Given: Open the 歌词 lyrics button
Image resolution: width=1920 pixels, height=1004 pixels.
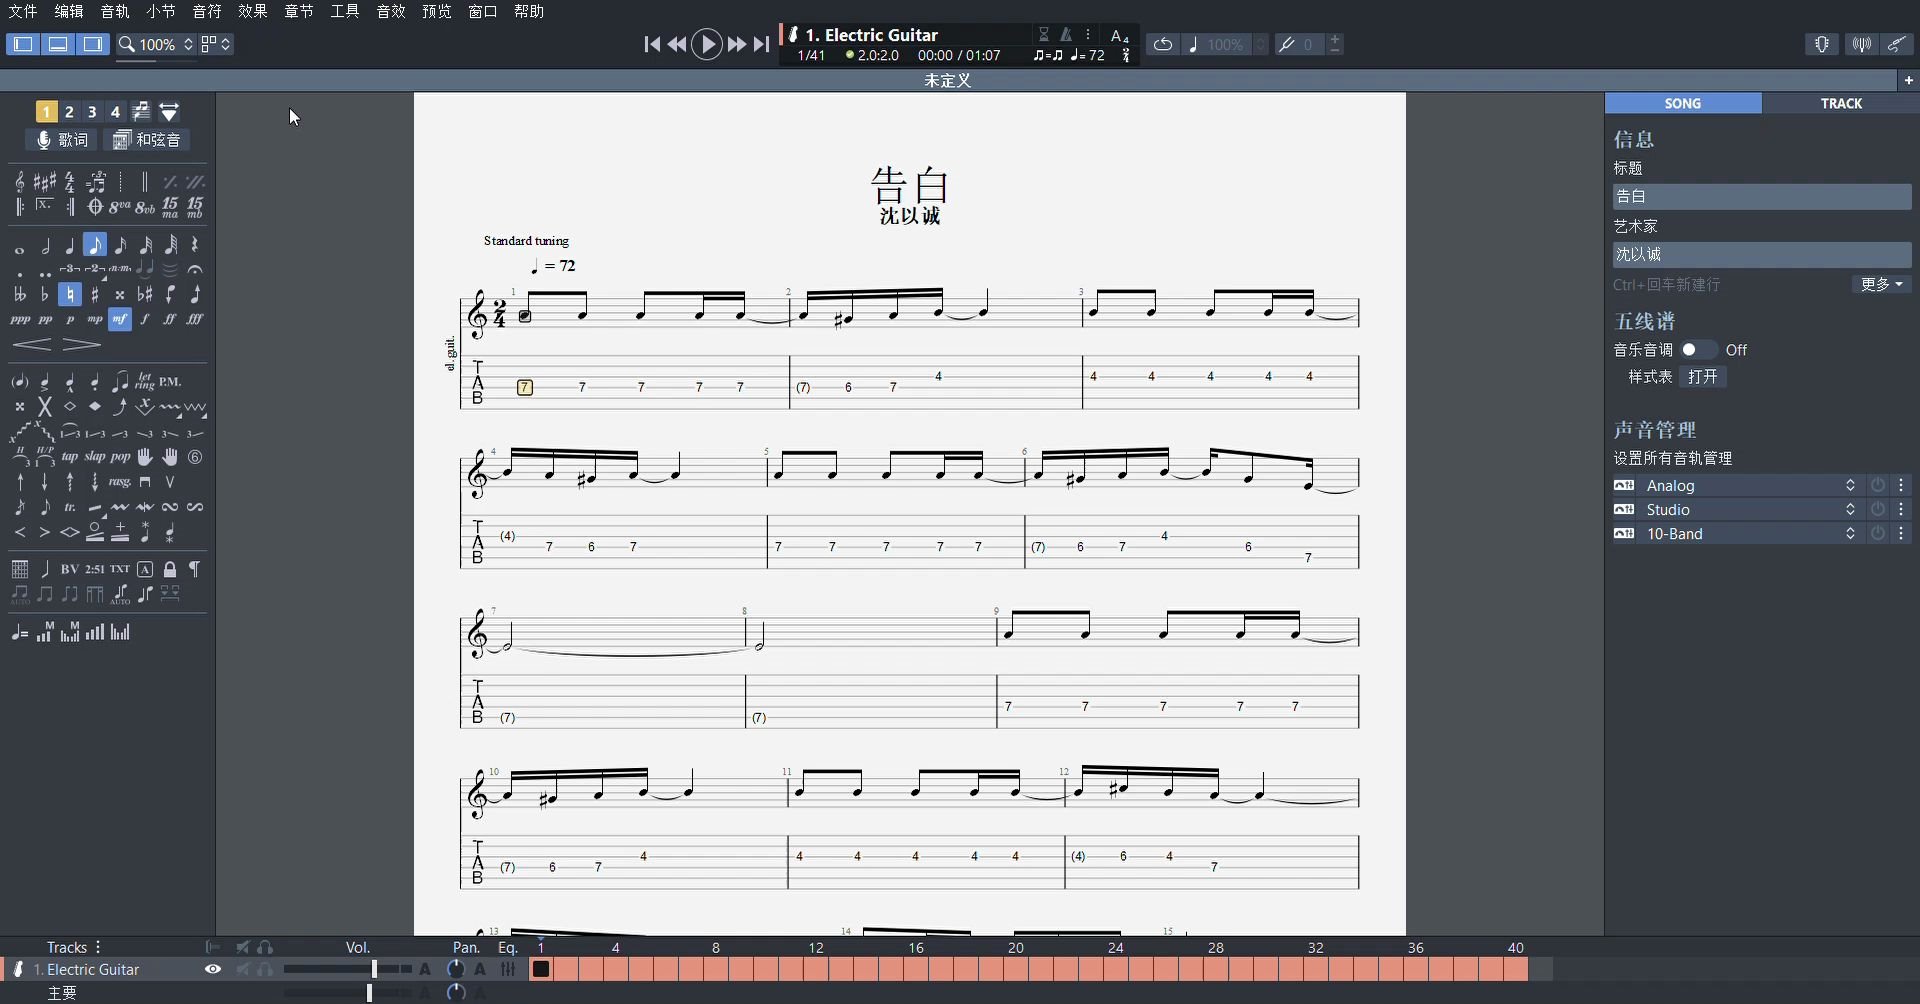Looking at the screenshot, I should [63, 140].
